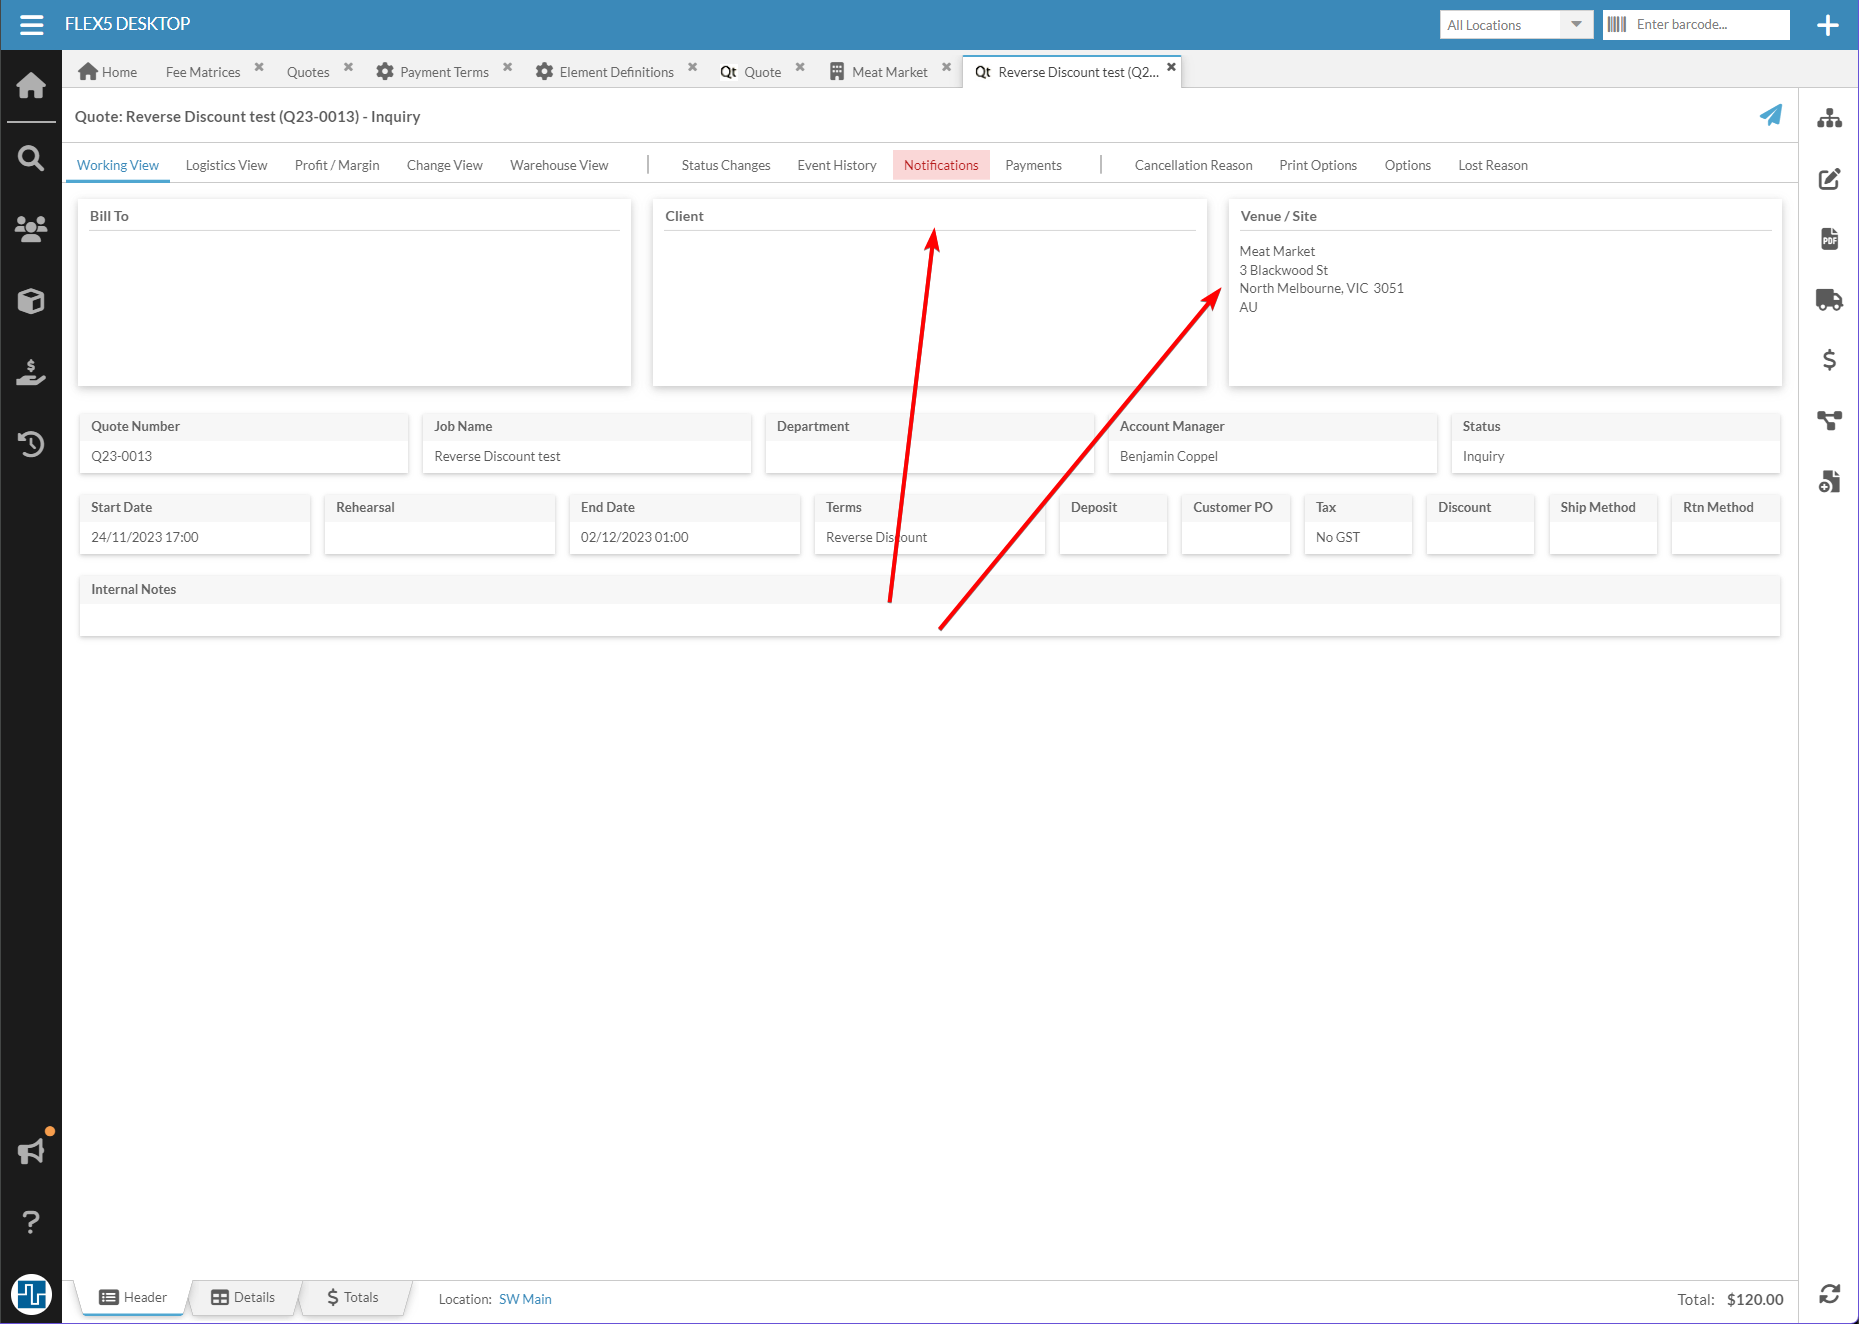
Task: Click the paper plane send icon
Action: pyautogui.click(x=1770, y=116)
